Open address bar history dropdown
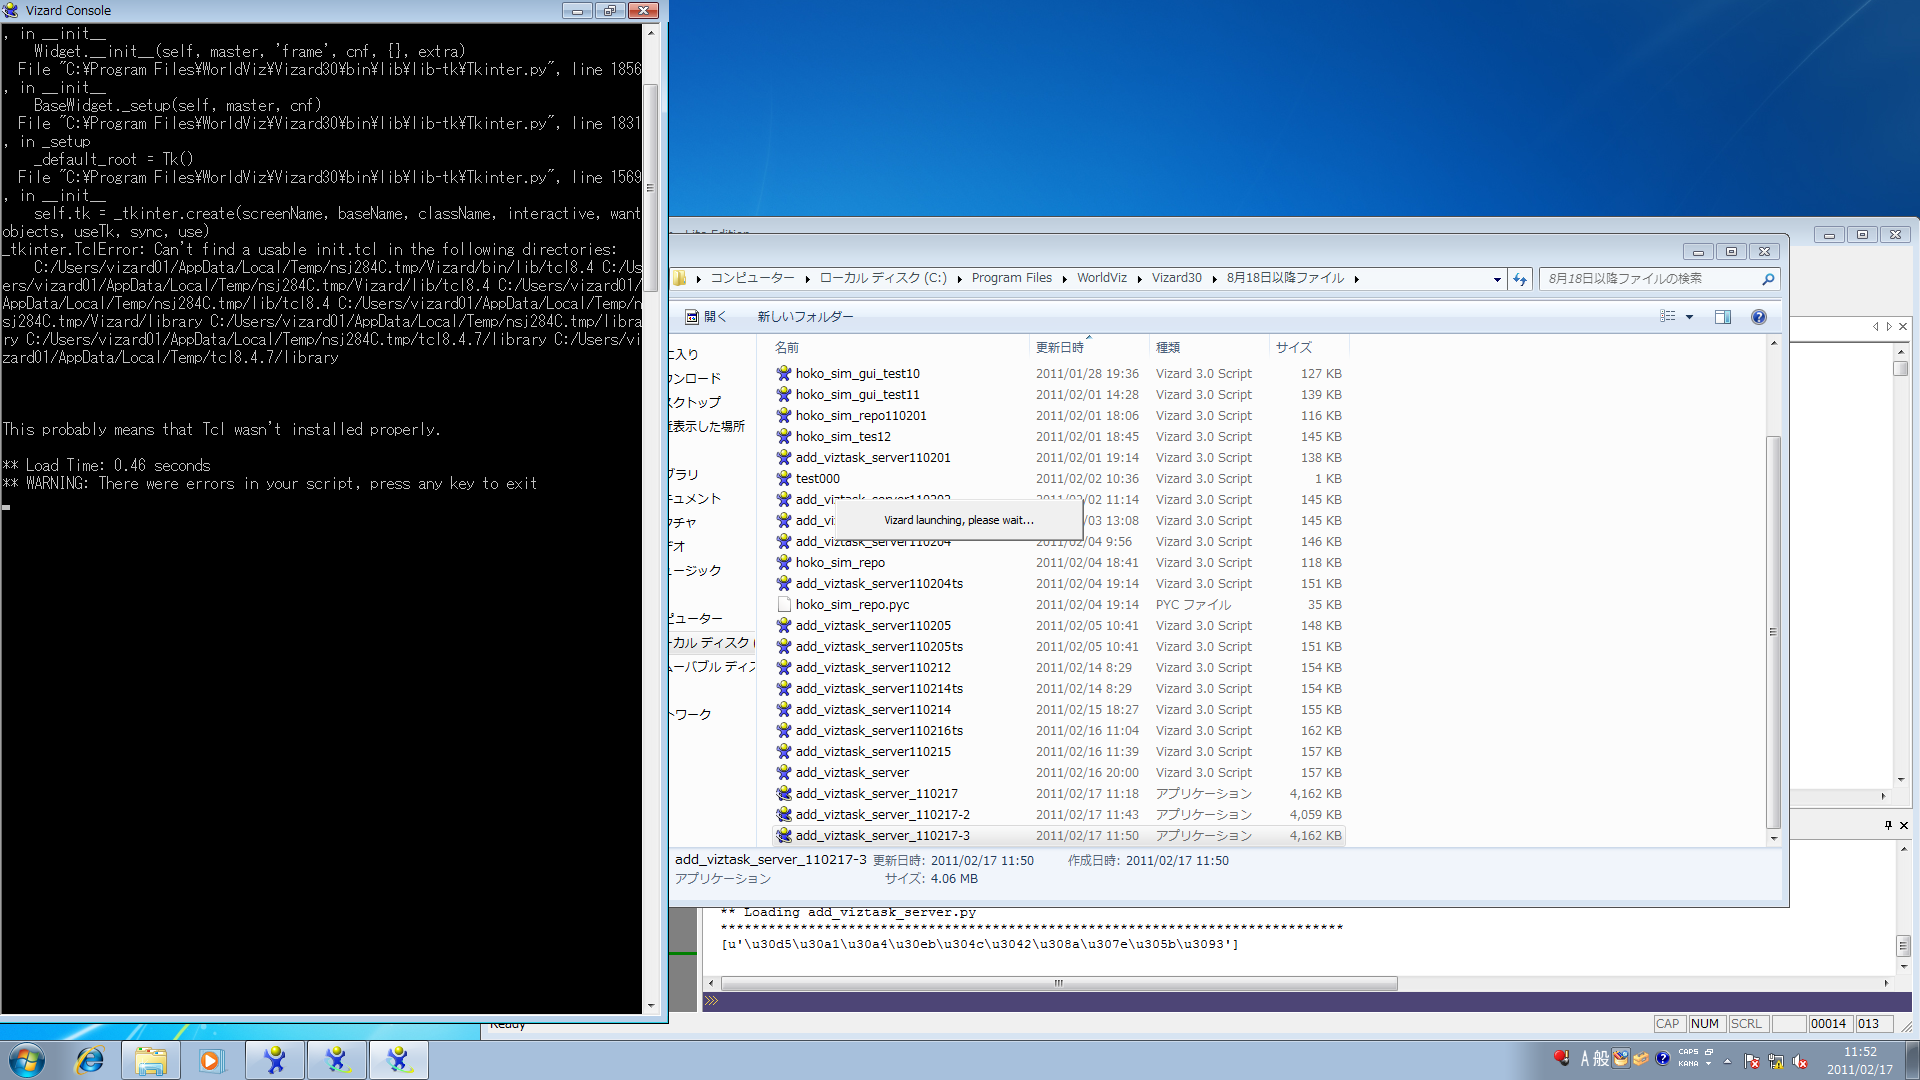The height and width of the screenshot is (1080, 1920). pyautogui.click(x=1497, y=279)
